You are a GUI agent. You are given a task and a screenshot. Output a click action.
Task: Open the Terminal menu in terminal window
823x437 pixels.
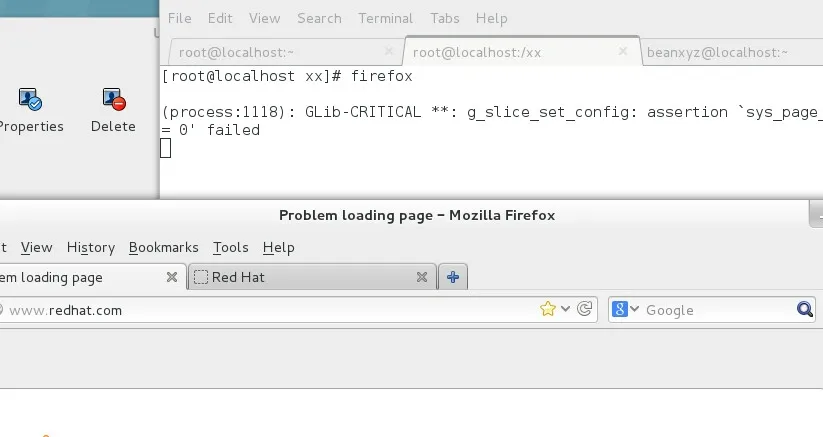[385, 18]
